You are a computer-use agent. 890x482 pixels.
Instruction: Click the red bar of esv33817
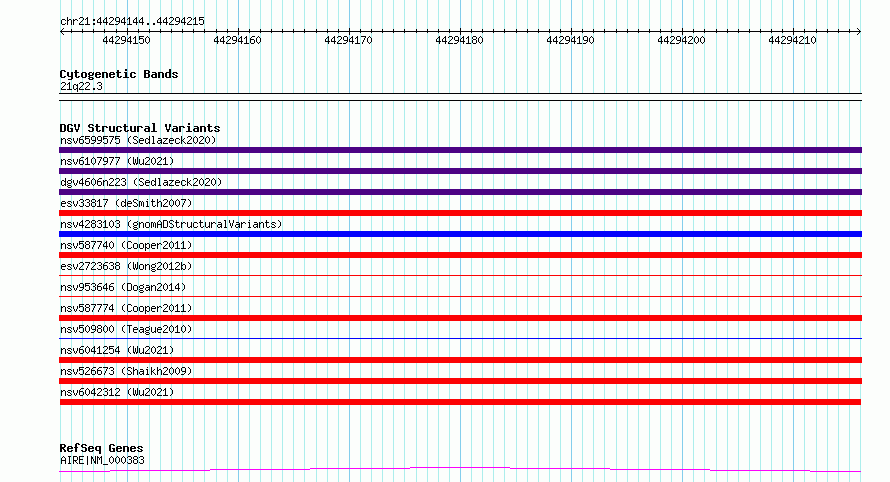click(460, 213)
